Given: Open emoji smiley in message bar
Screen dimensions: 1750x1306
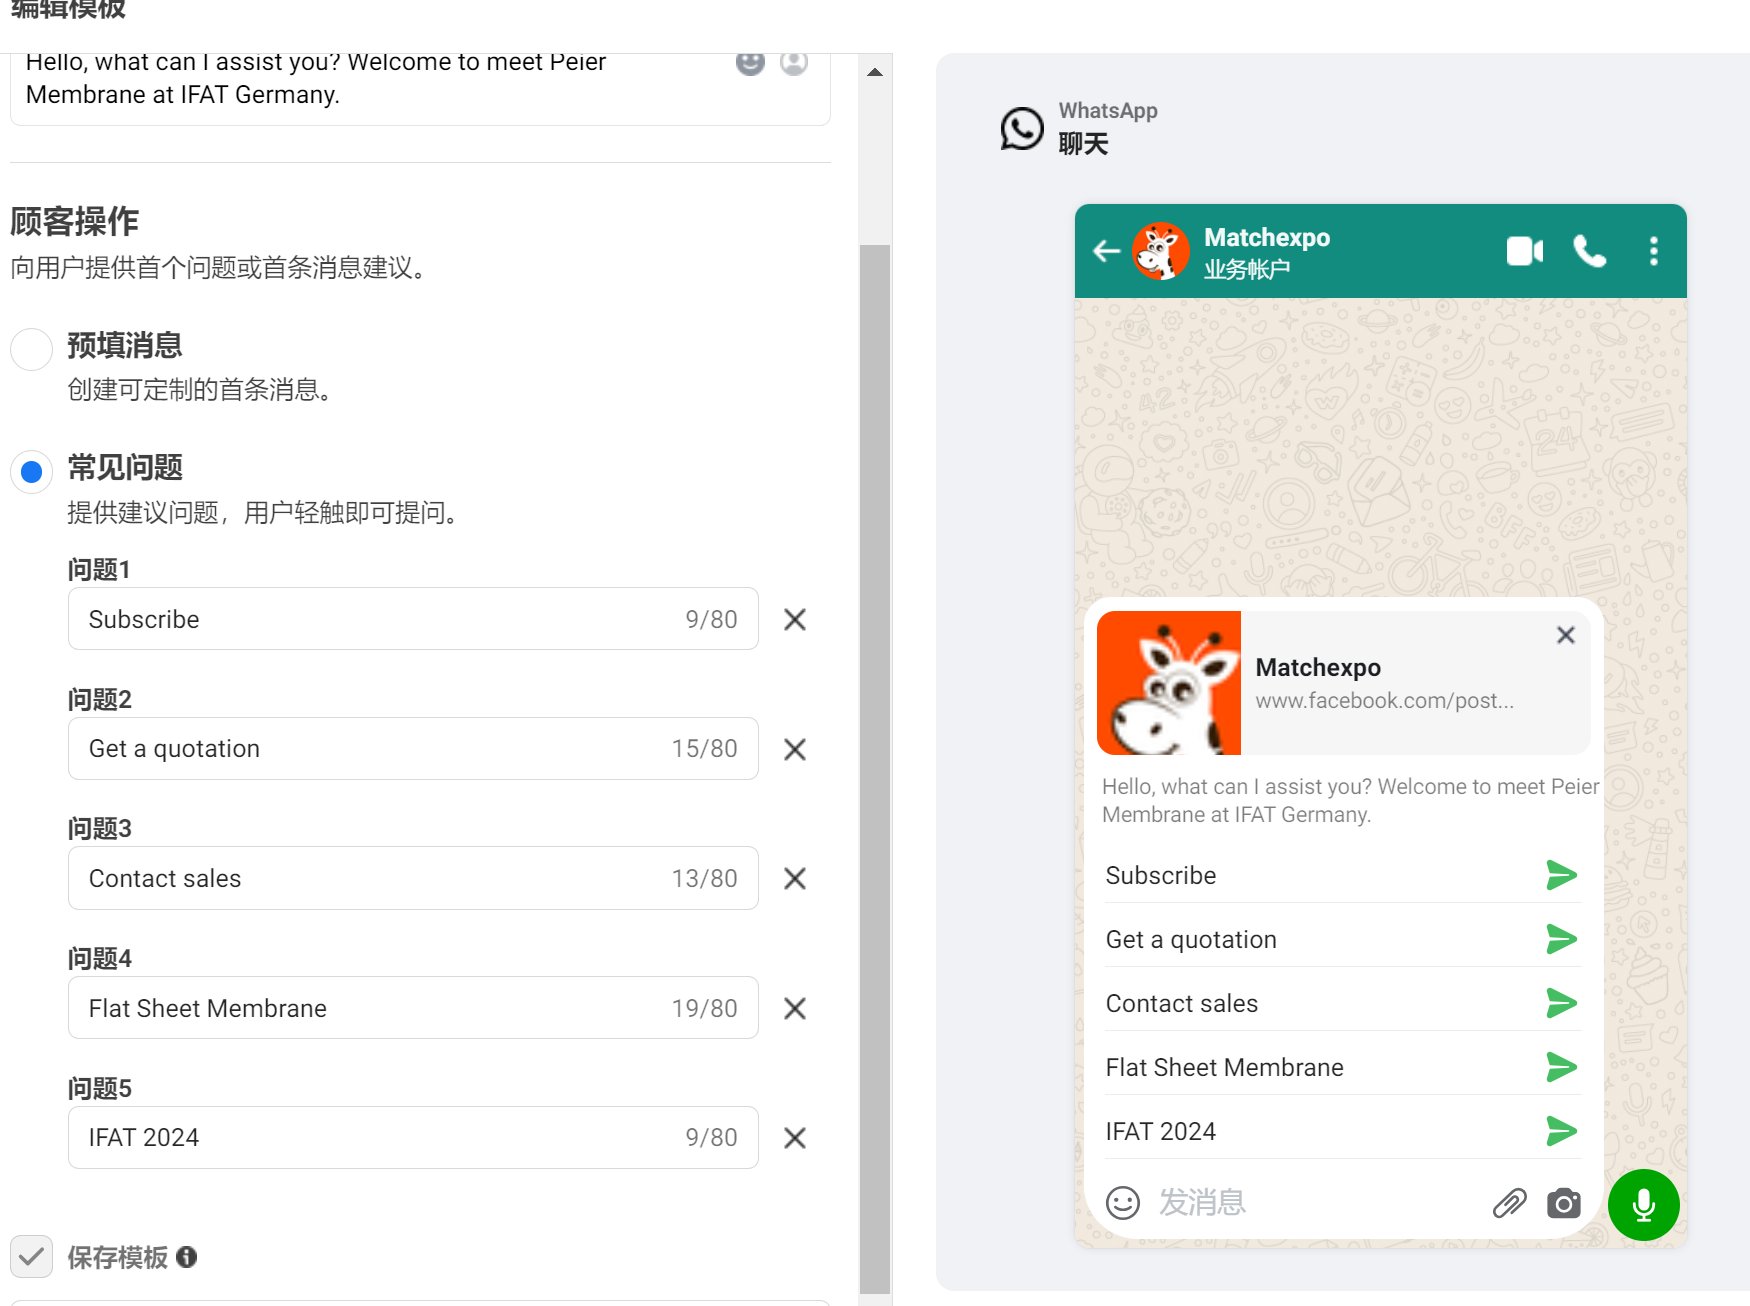Looking at the screenshot, I should pos(1123,1203).
